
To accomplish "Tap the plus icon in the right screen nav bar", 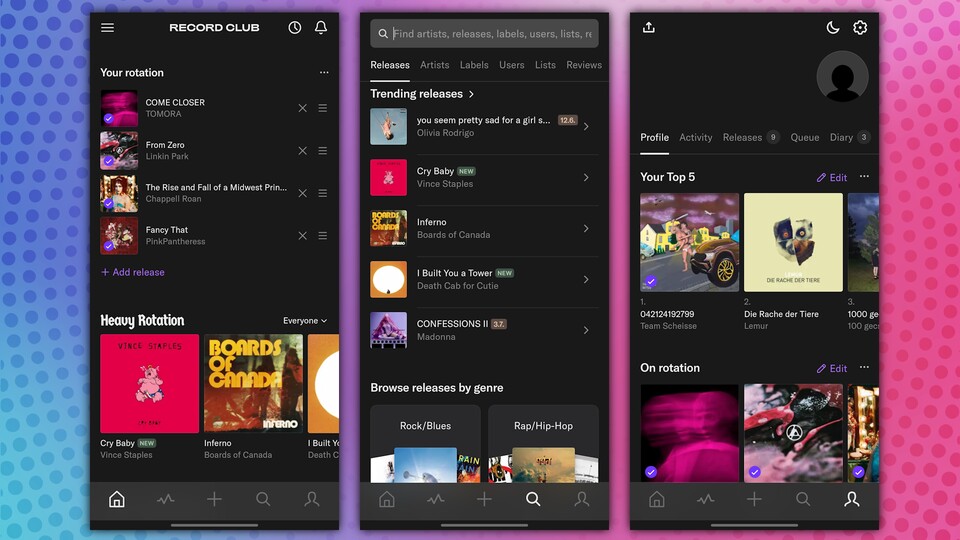I will point(754,500).
